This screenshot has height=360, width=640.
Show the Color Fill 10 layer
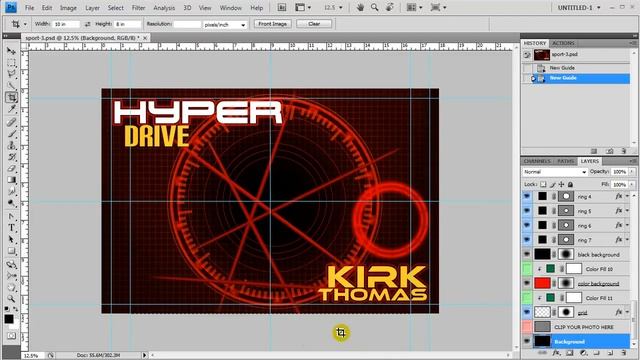[x=527, y=269]
